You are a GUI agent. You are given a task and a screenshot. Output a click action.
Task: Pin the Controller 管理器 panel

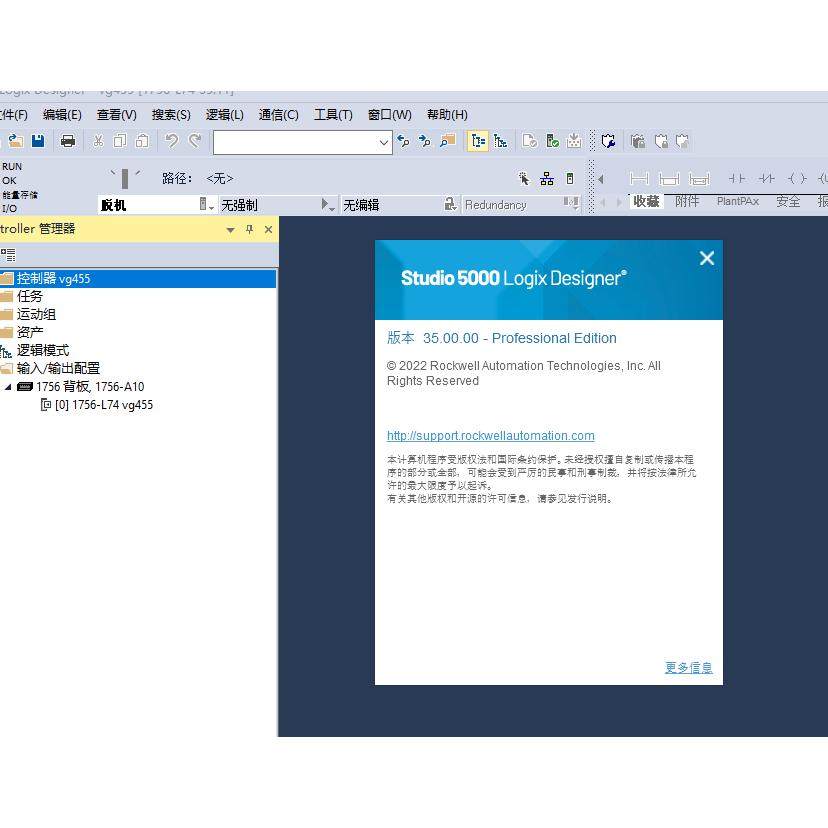coord(250,229)
